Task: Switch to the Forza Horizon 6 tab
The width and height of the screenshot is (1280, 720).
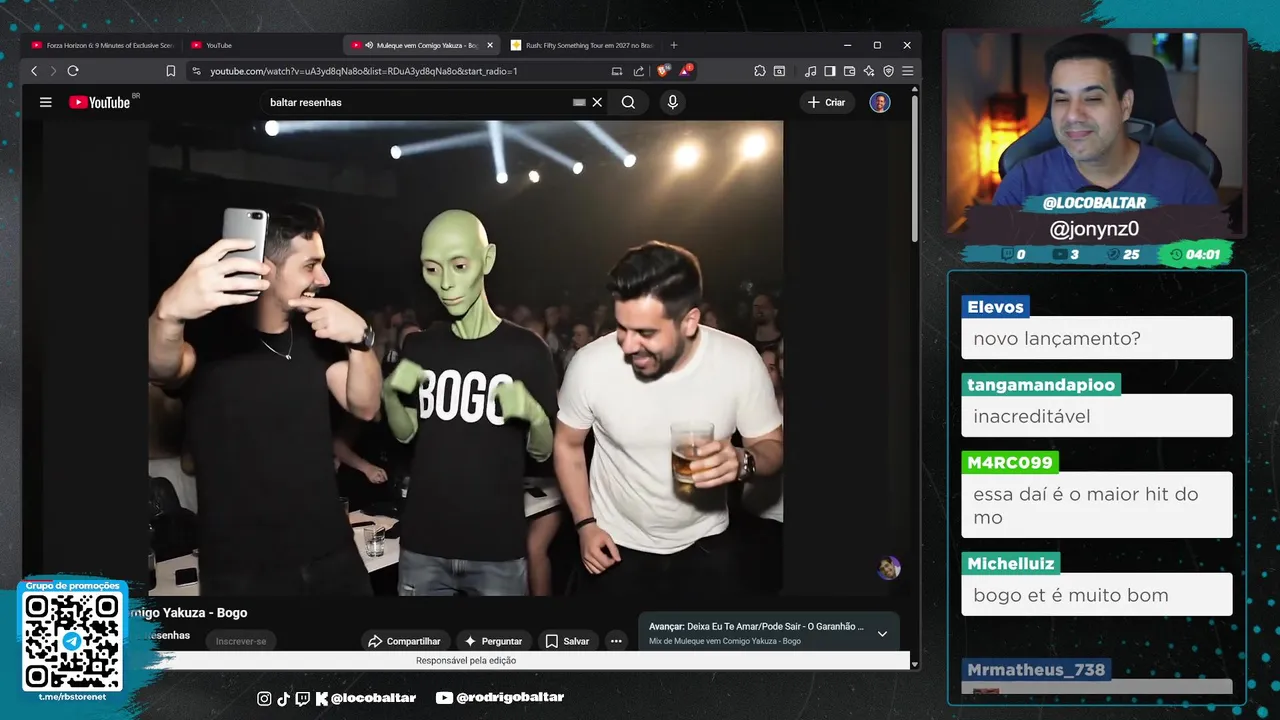Action: (x=102, y=45)
